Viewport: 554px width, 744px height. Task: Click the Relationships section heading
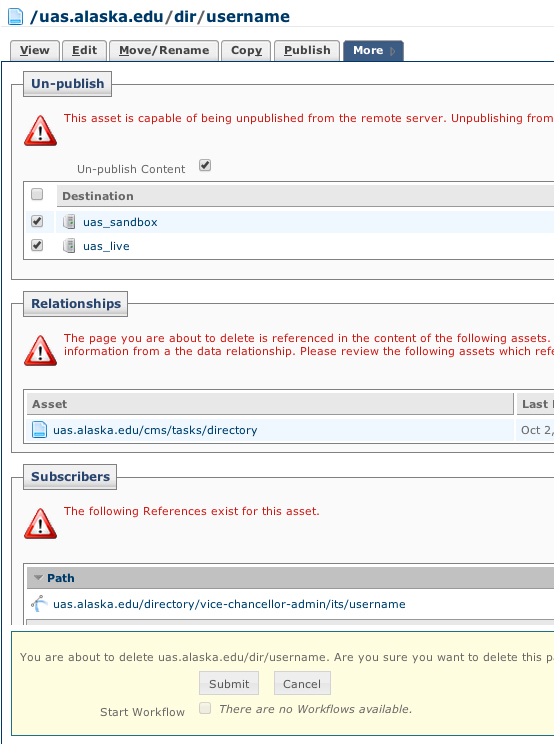point(76,304)
